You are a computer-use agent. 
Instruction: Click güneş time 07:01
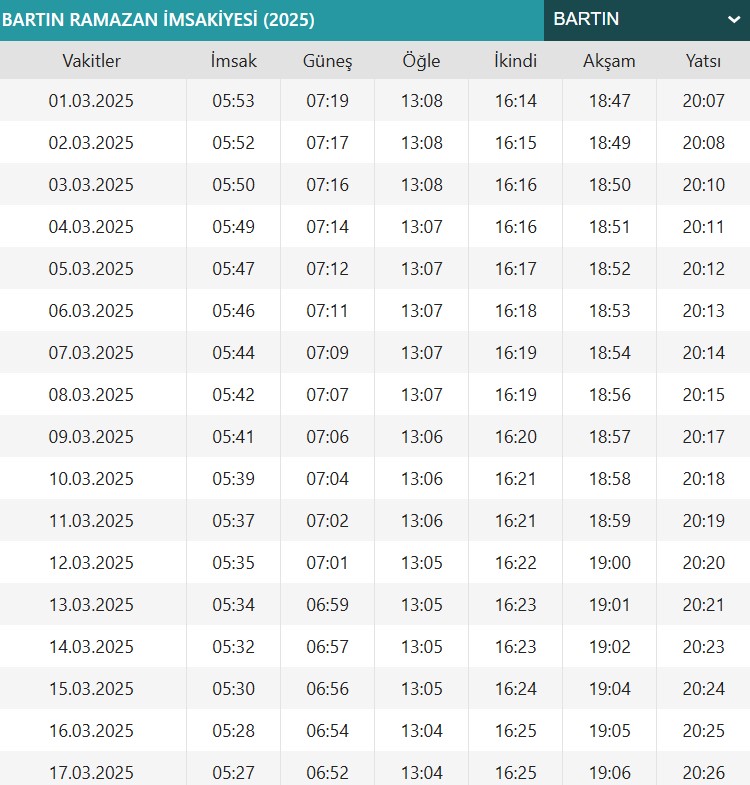coord(327,563)
